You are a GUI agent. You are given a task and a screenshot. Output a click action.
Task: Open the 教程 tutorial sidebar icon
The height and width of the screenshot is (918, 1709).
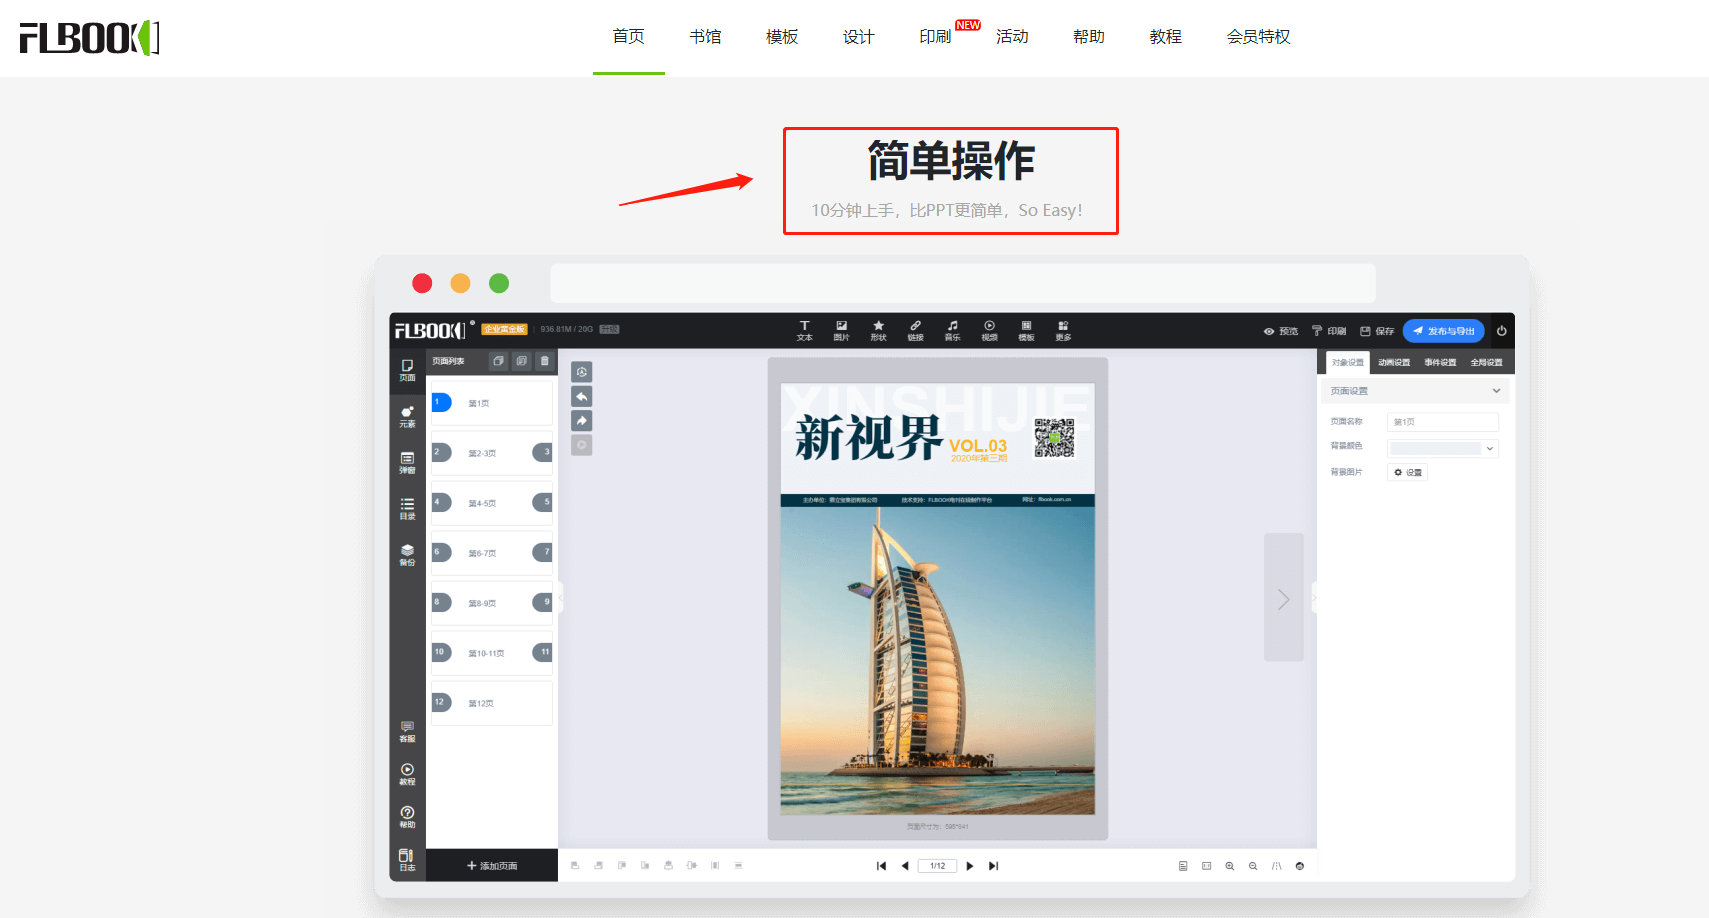click(407, 775)
